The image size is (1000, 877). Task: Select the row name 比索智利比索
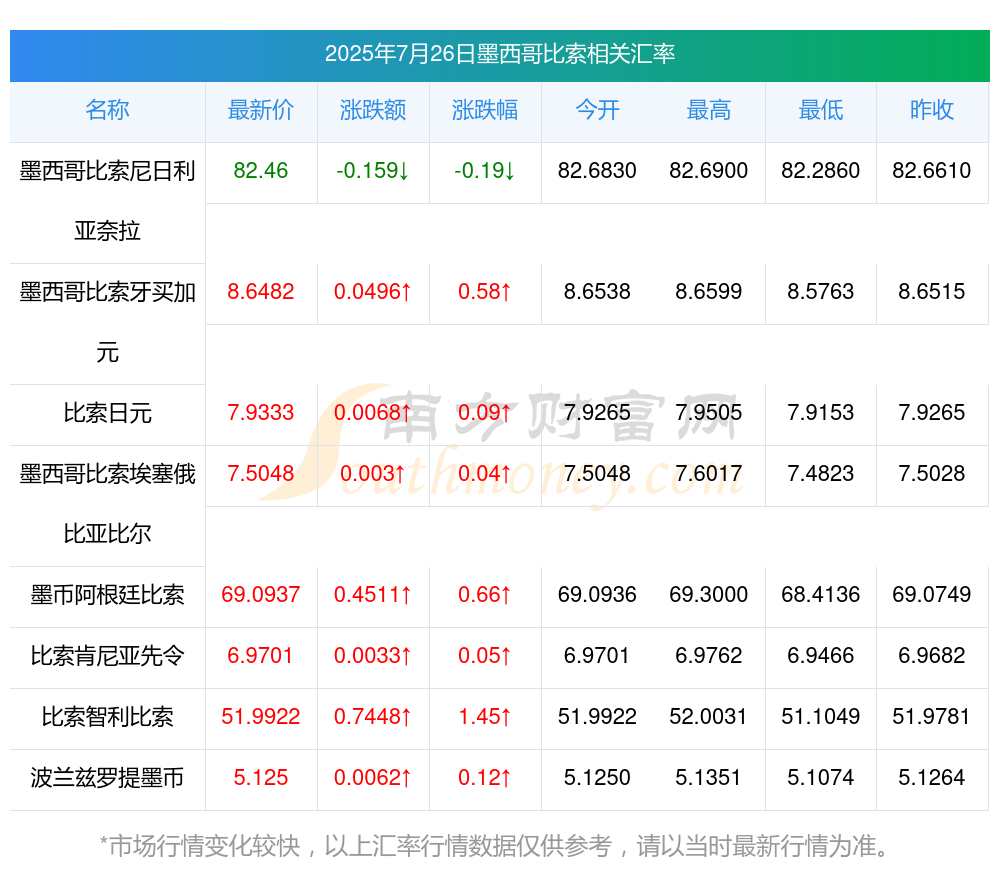[x=107, y=717]
